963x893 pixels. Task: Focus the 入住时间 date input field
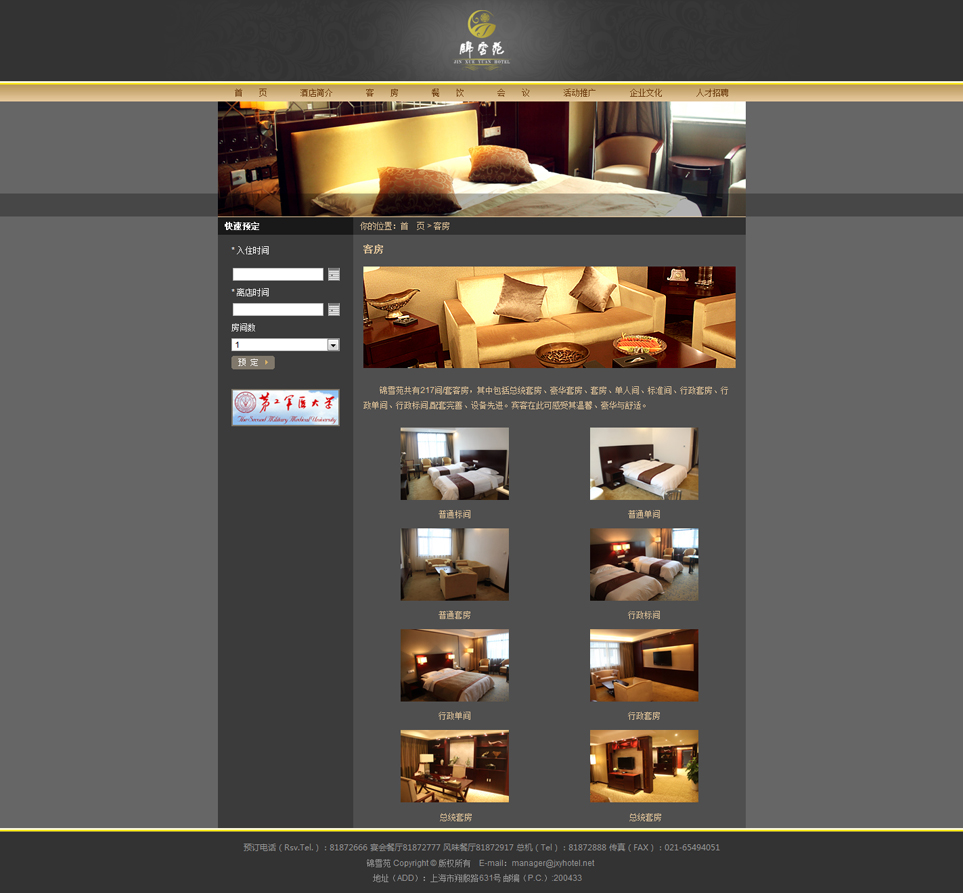coord(278,275)
